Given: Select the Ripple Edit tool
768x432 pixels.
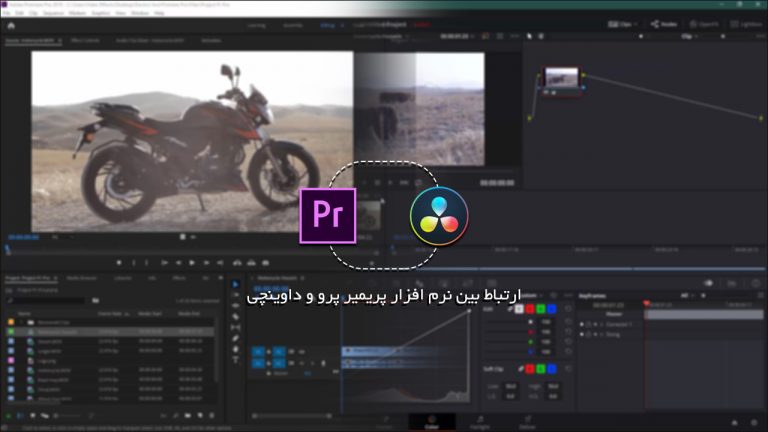Looking at the screenshot, I should point(236,306).
